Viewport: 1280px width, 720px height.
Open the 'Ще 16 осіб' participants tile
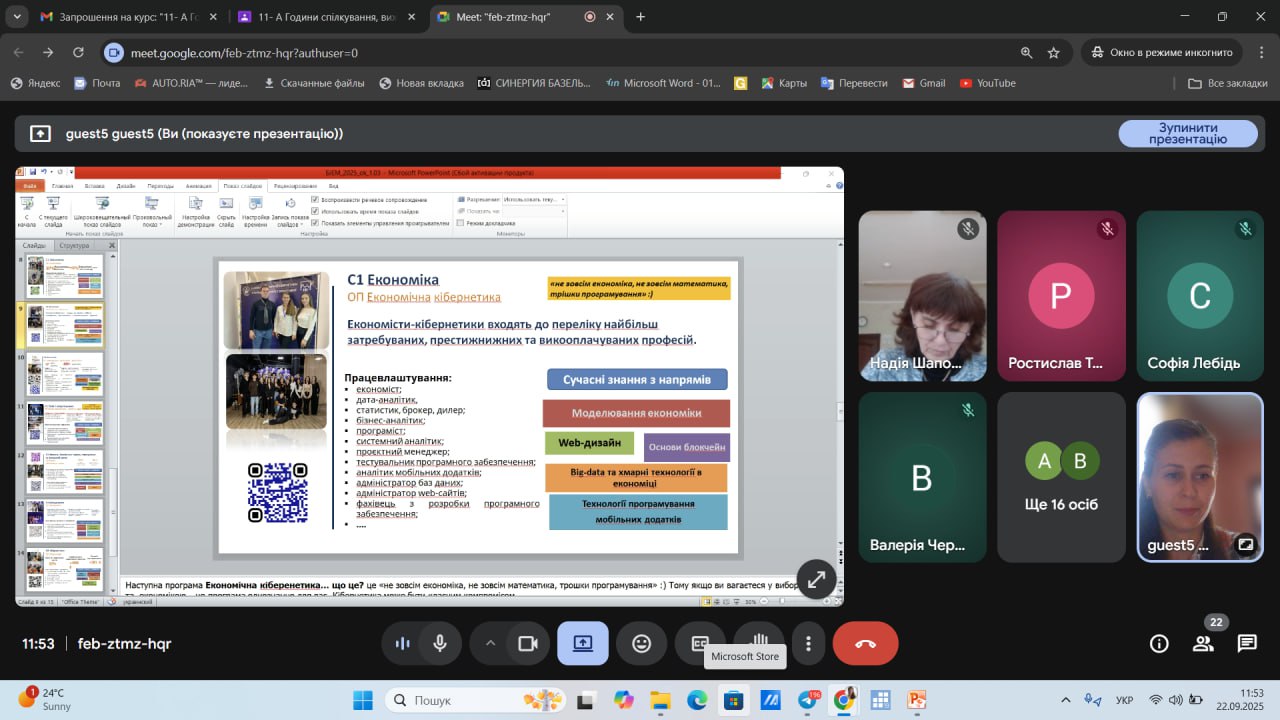point(1061,477)
